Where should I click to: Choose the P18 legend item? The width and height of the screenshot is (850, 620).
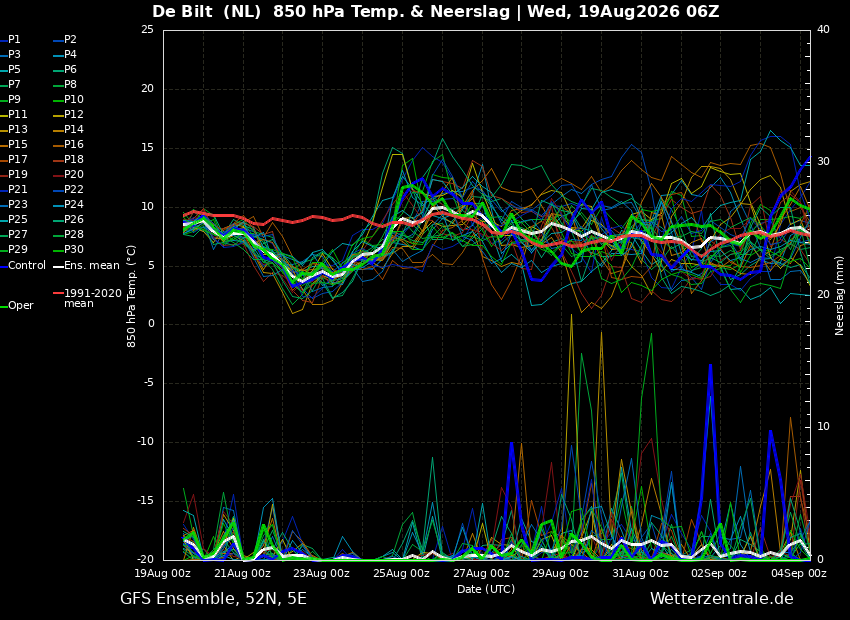tap(69, 160)
